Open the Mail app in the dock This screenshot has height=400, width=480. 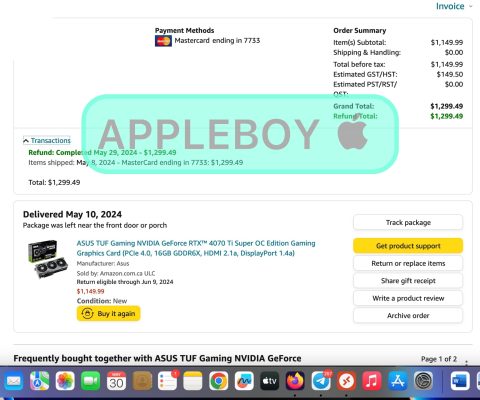13,381
